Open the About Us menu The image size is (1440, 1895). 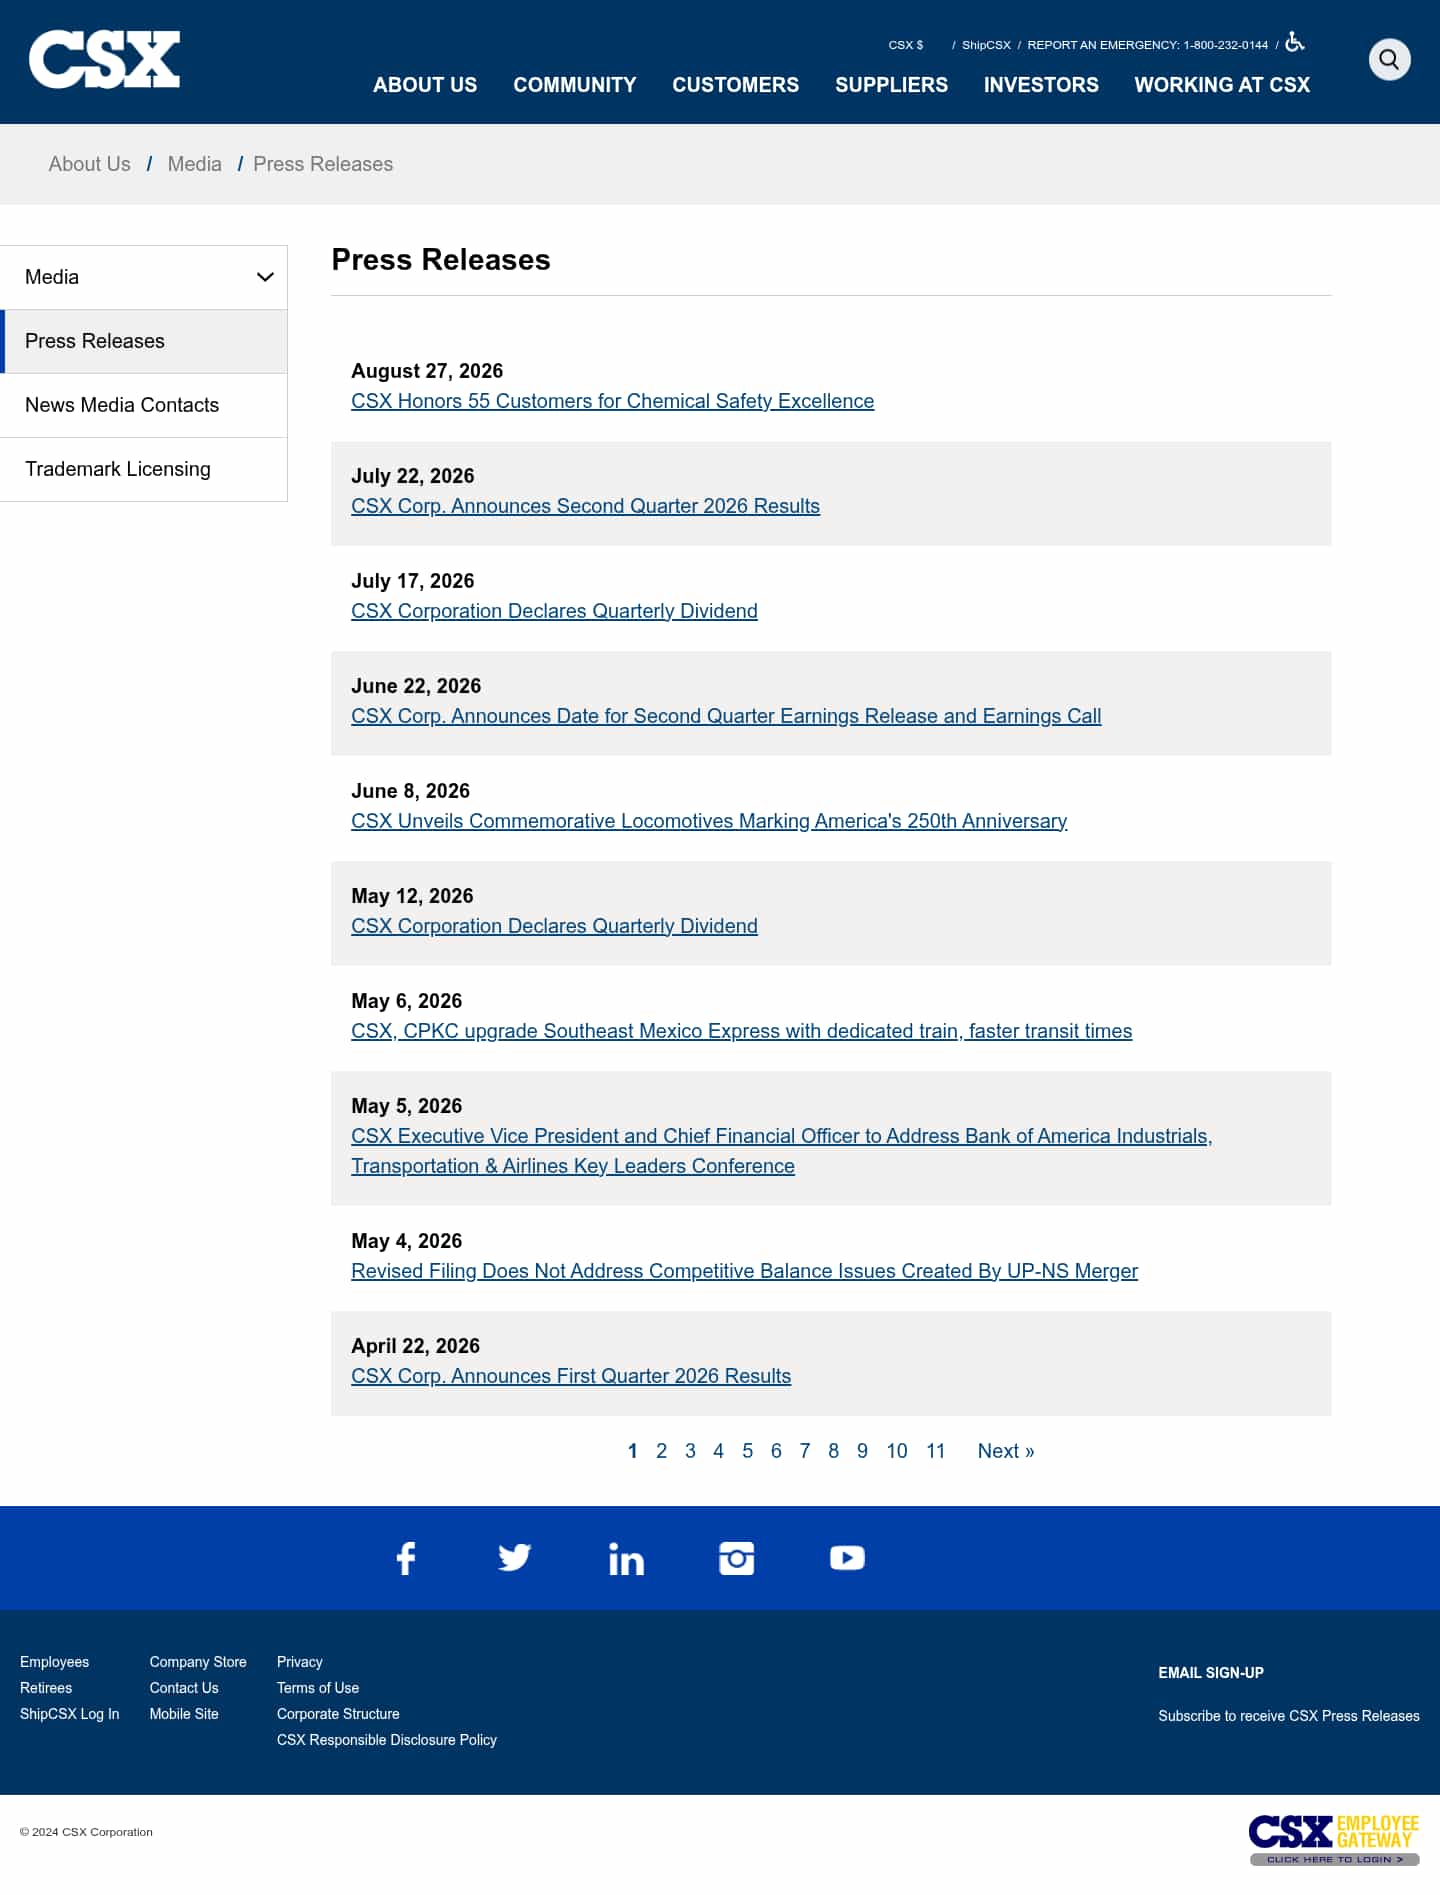click(425, 85)
